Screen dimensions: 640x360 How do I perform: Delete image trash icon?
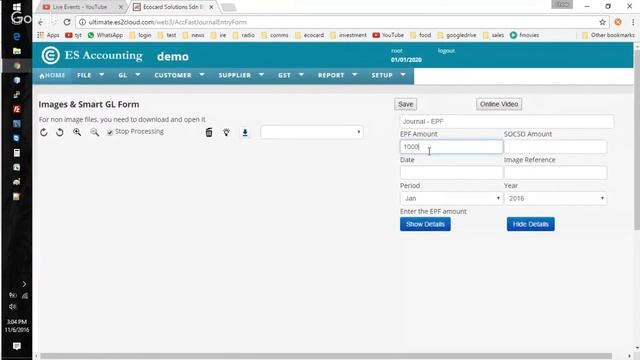pyautogui.click(x=209, y=132)
